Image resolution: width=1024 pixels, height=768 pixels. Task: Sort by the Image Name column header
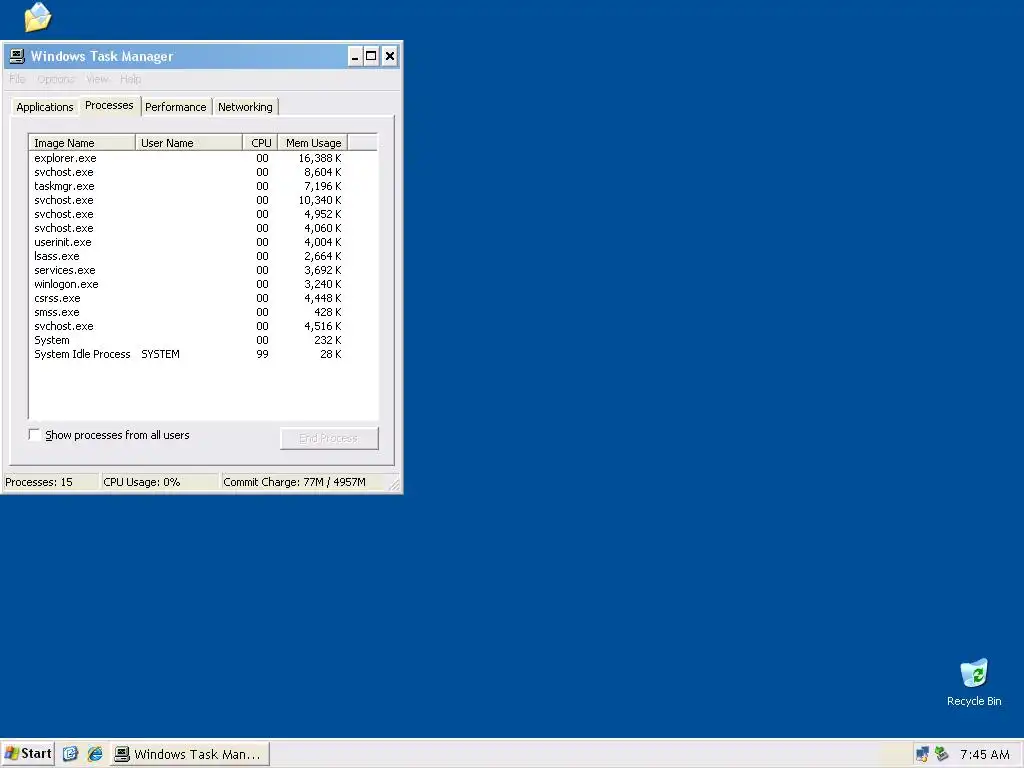82,143
